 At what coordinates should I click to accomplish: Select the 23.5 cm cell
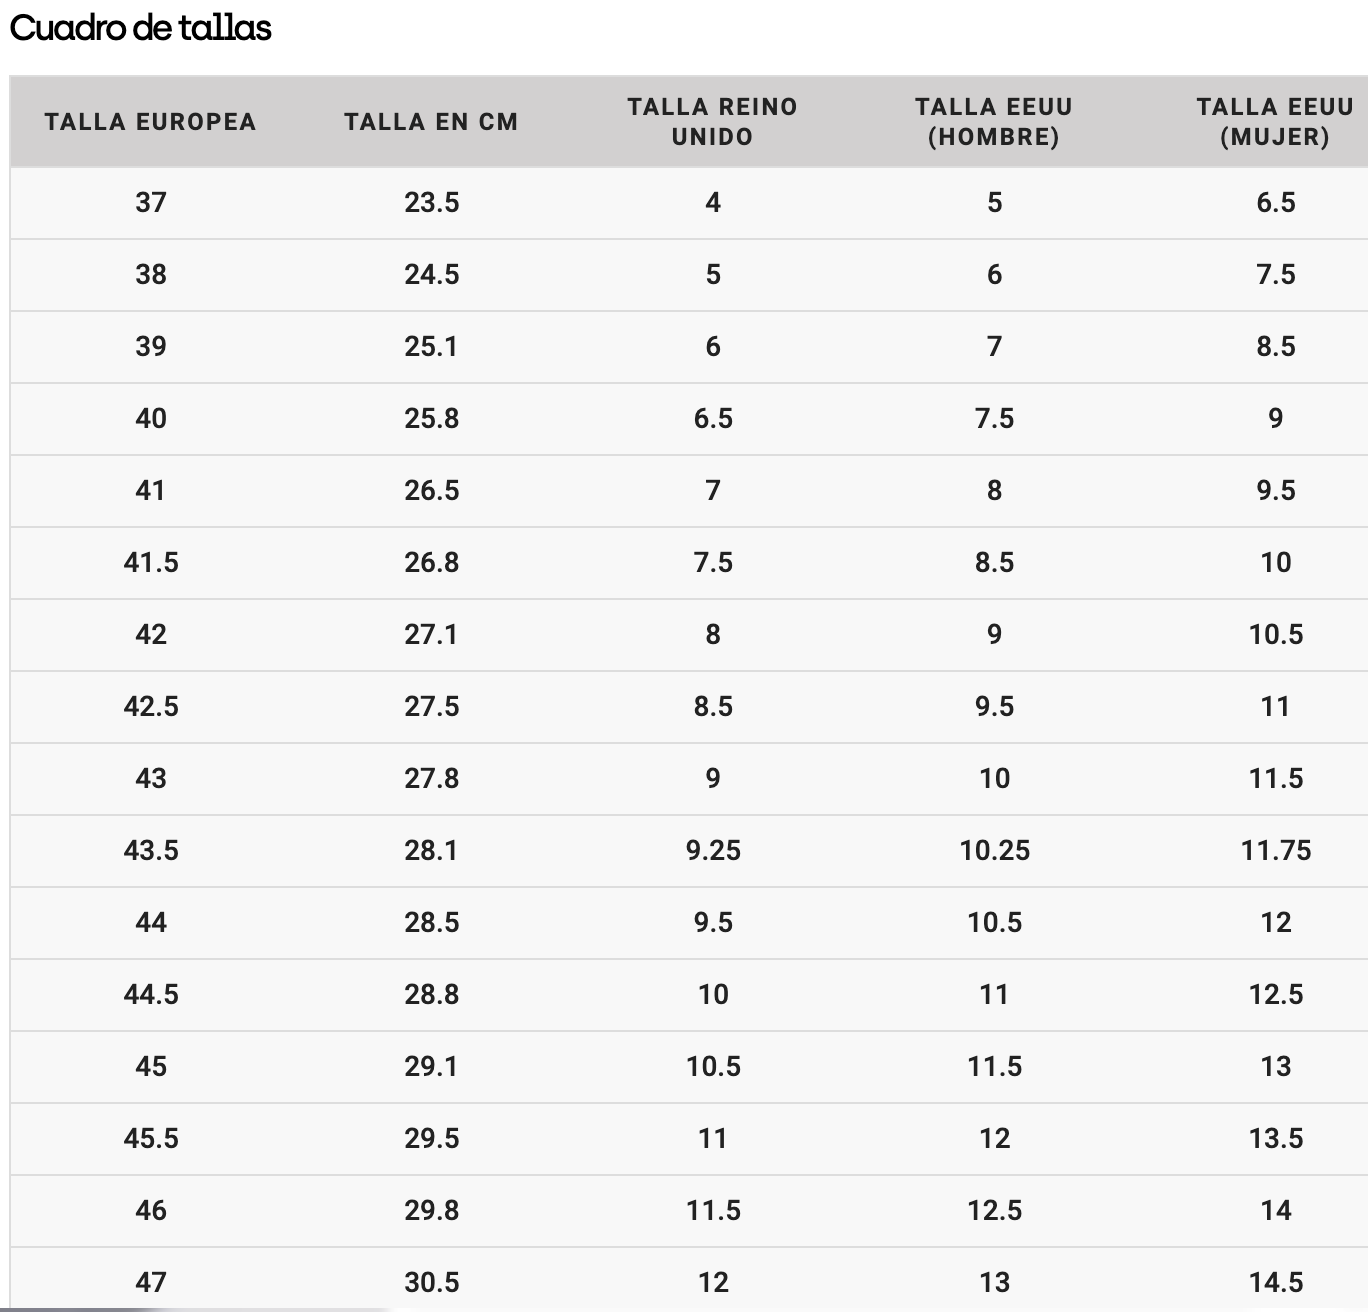coord(432,202)
